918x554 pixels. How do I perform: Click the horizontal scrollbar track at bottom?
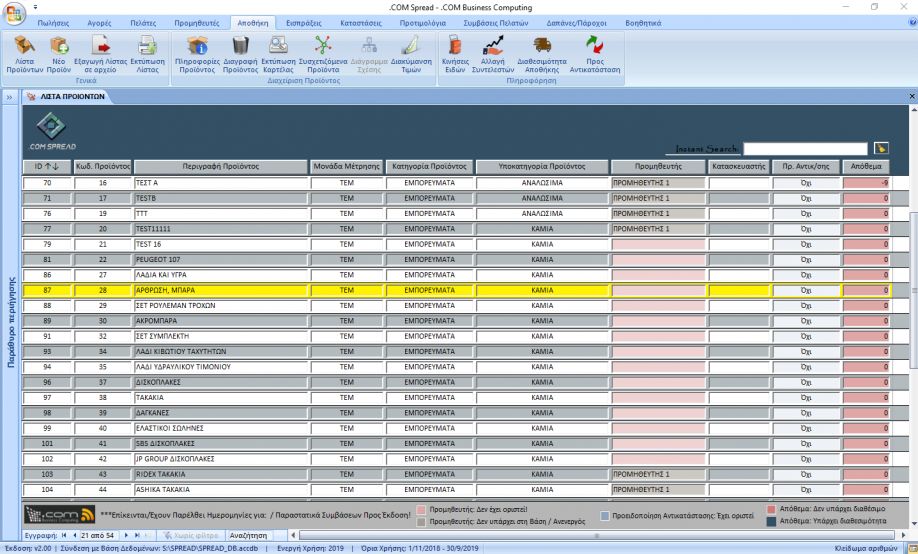[597, 535]
